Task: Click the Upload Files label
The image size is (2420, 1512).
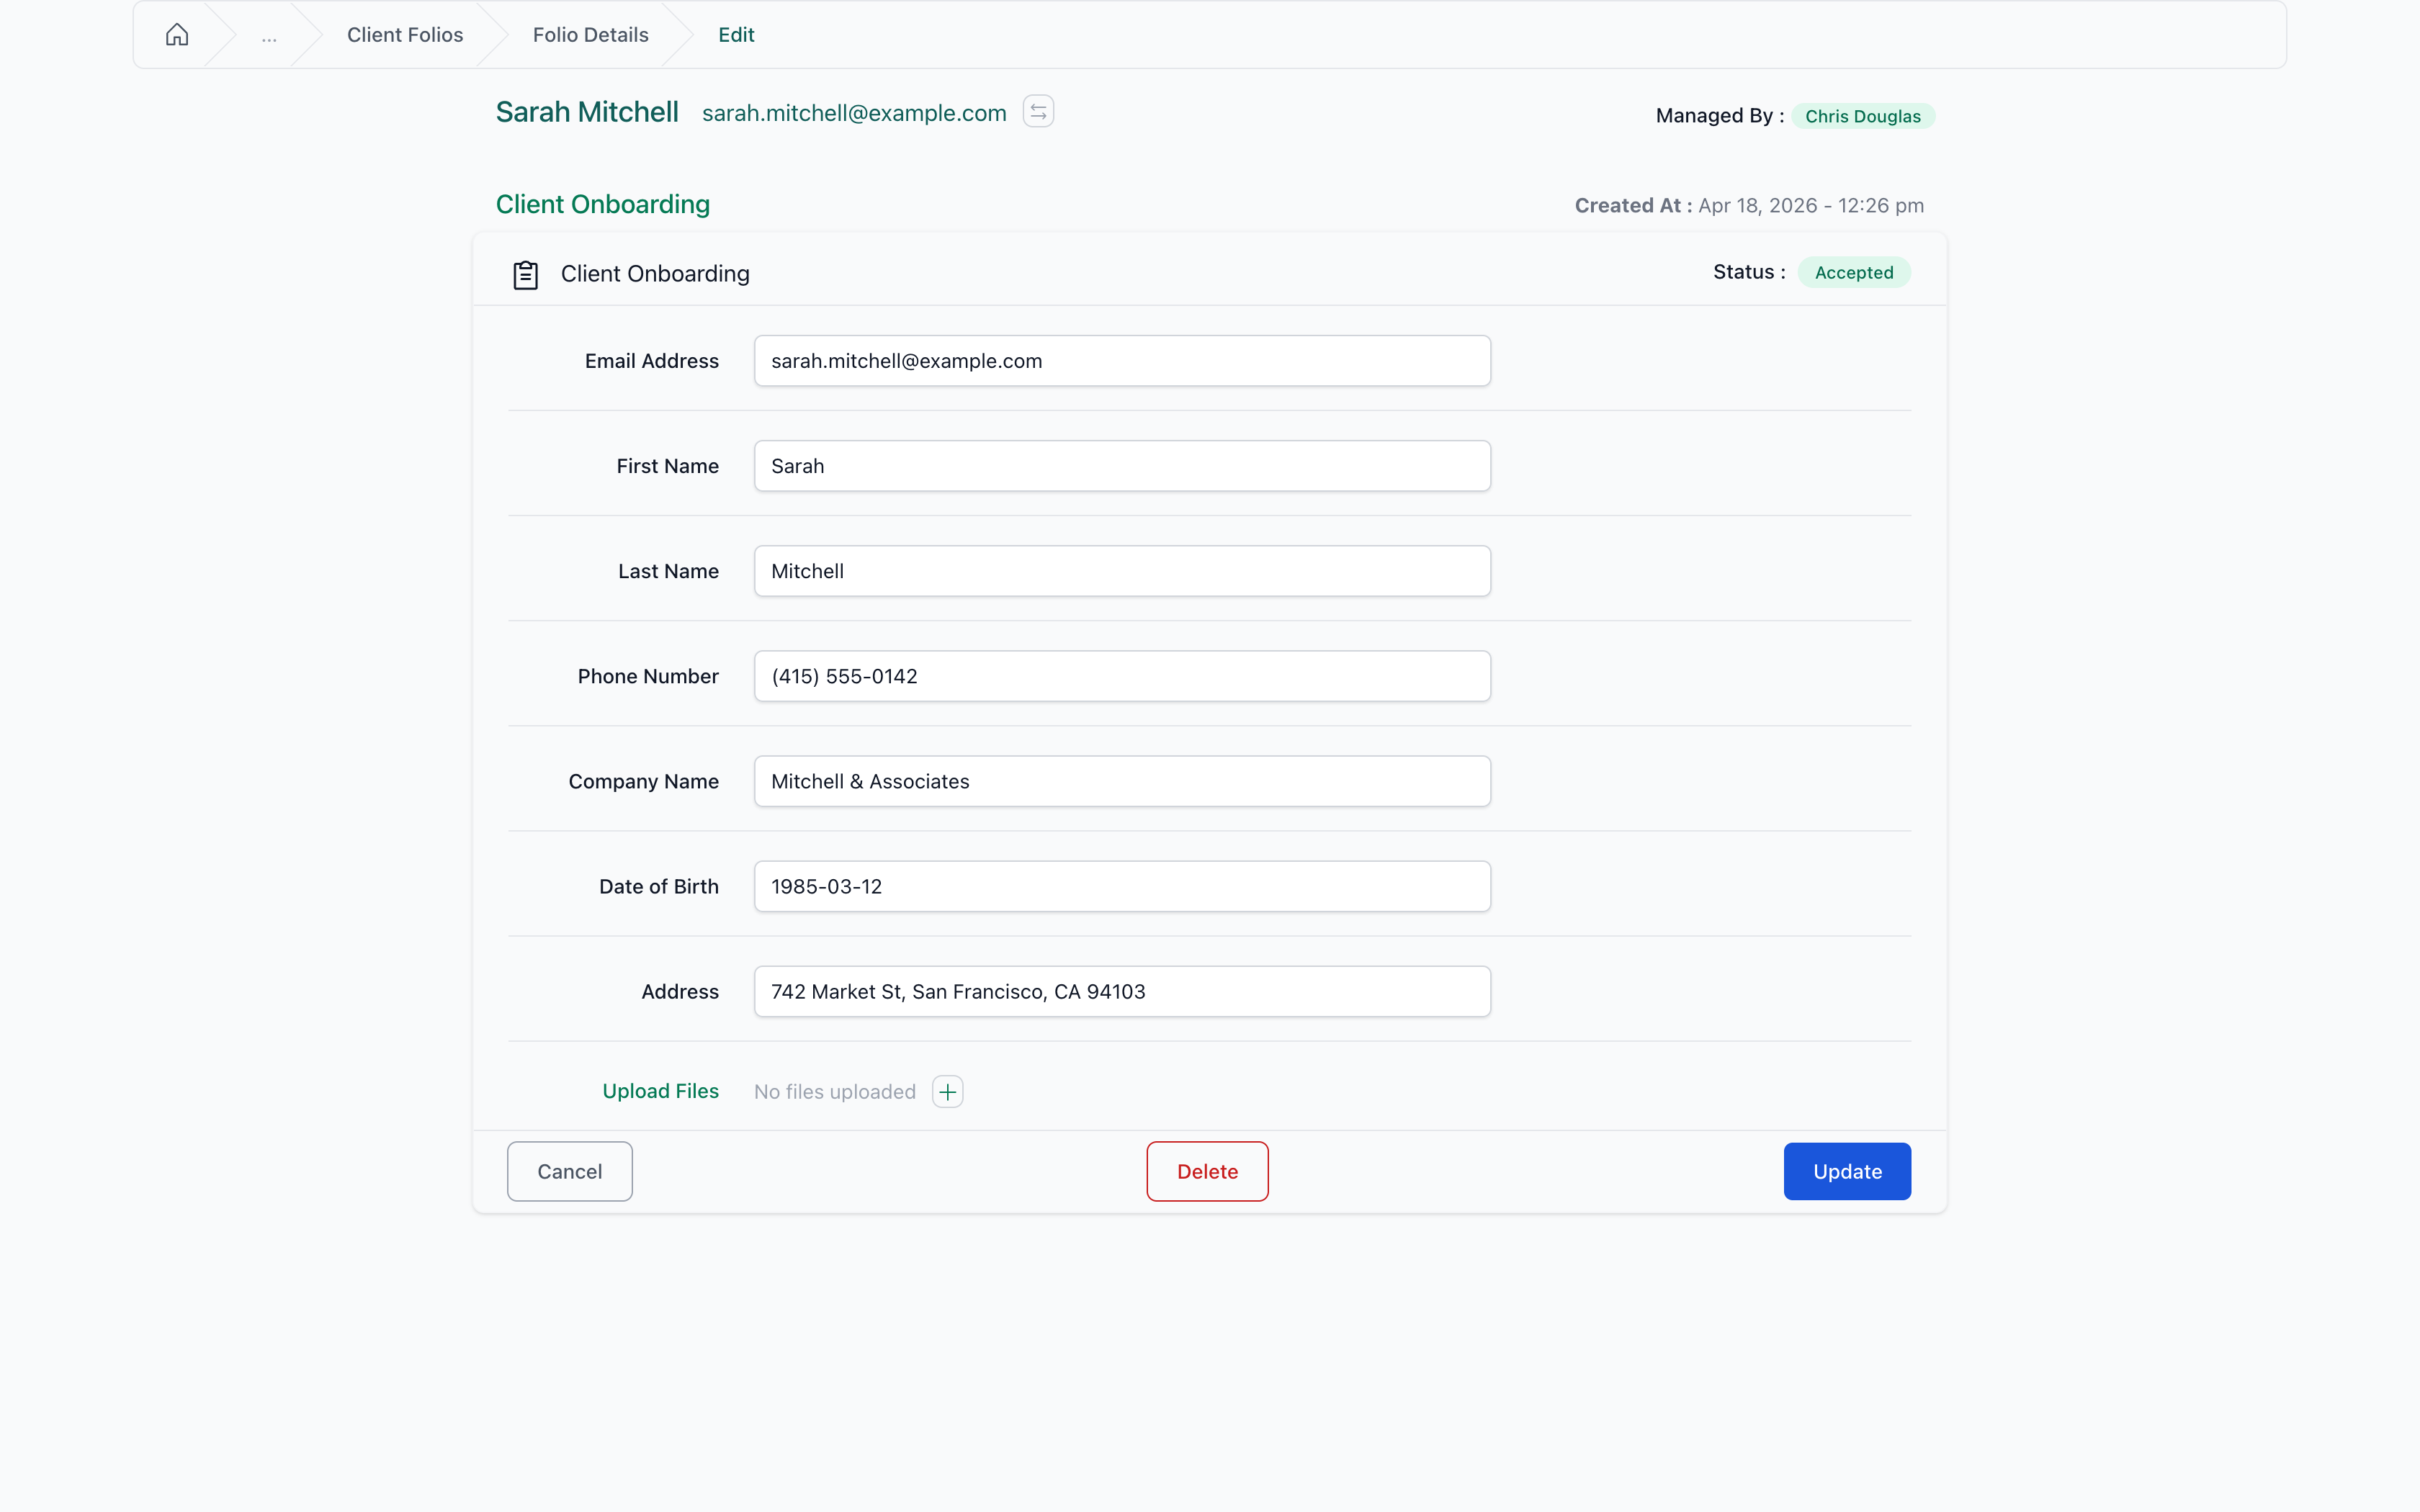Action: pos(660,1091)
